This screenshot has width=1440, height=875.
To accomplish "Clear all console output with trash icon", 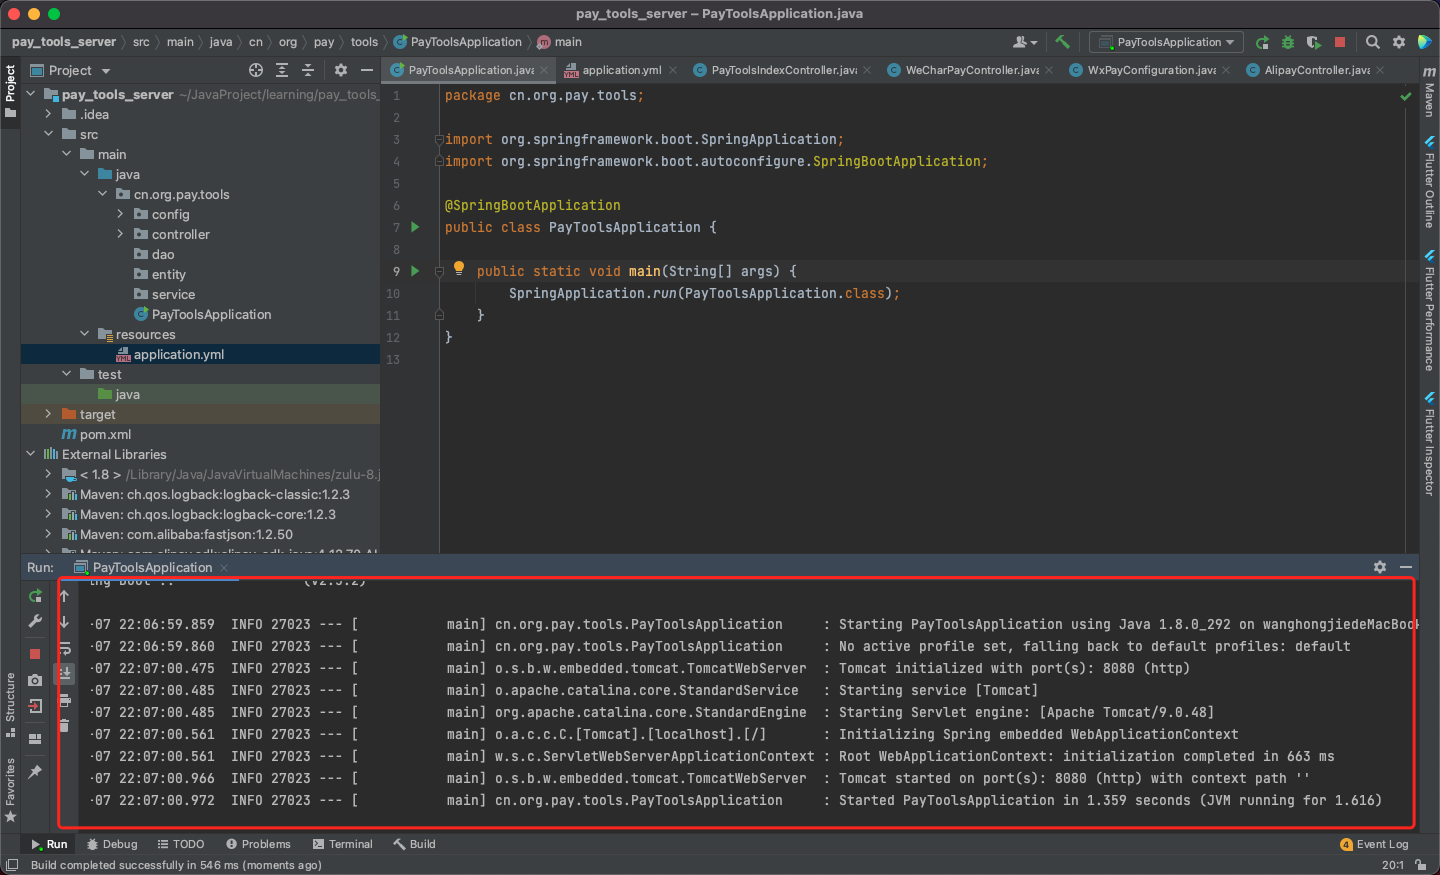I will (x=64, y=725).
